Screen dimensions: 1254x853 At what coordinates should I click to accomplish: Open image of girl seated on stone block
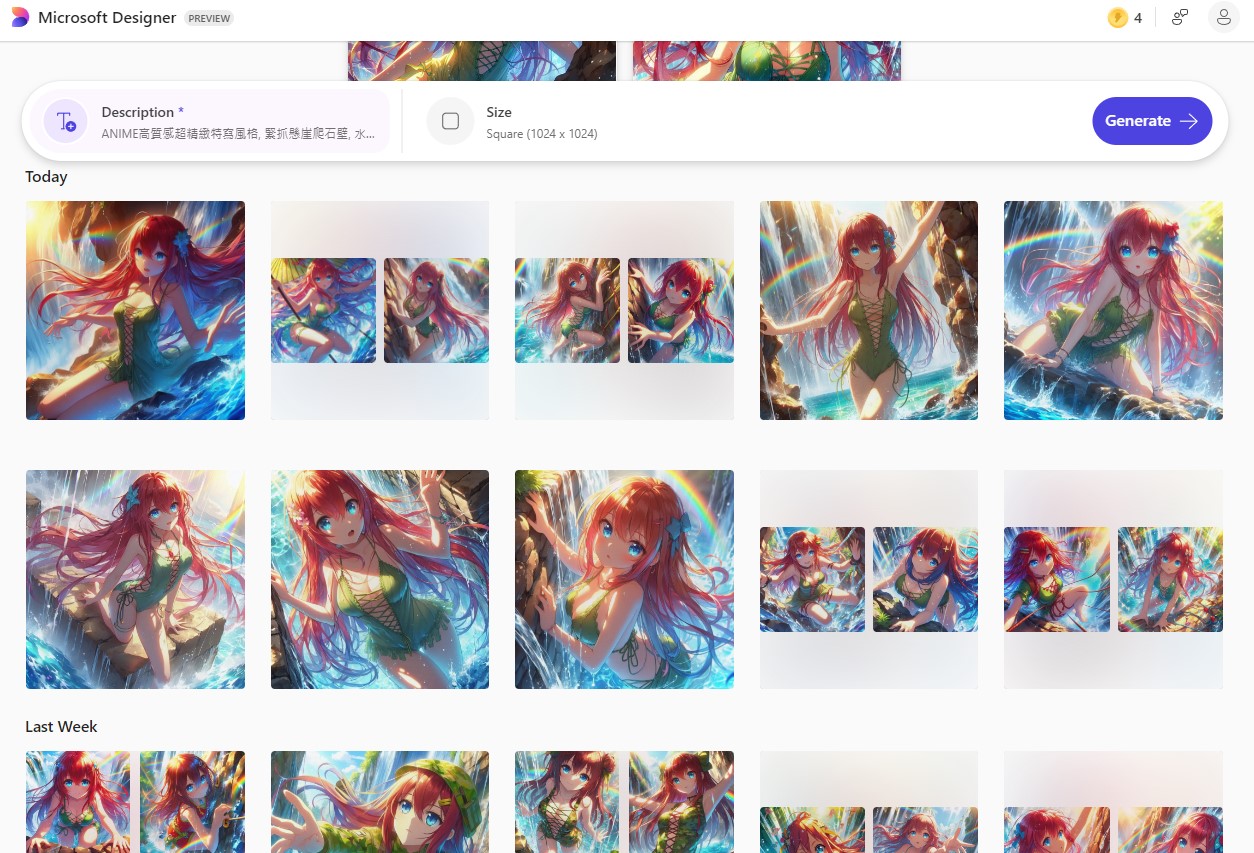point(135,579)
